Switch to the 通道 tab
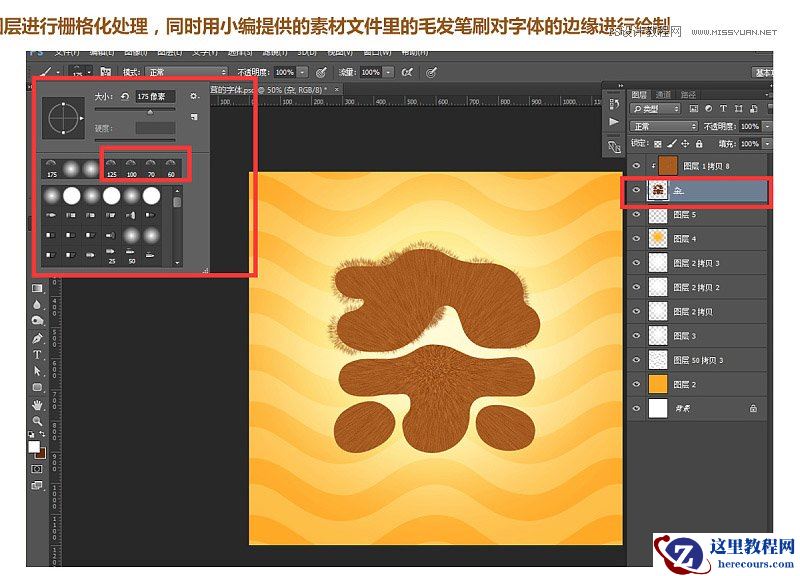The width and height of the screenshot is (800, 576). [664, 94]
